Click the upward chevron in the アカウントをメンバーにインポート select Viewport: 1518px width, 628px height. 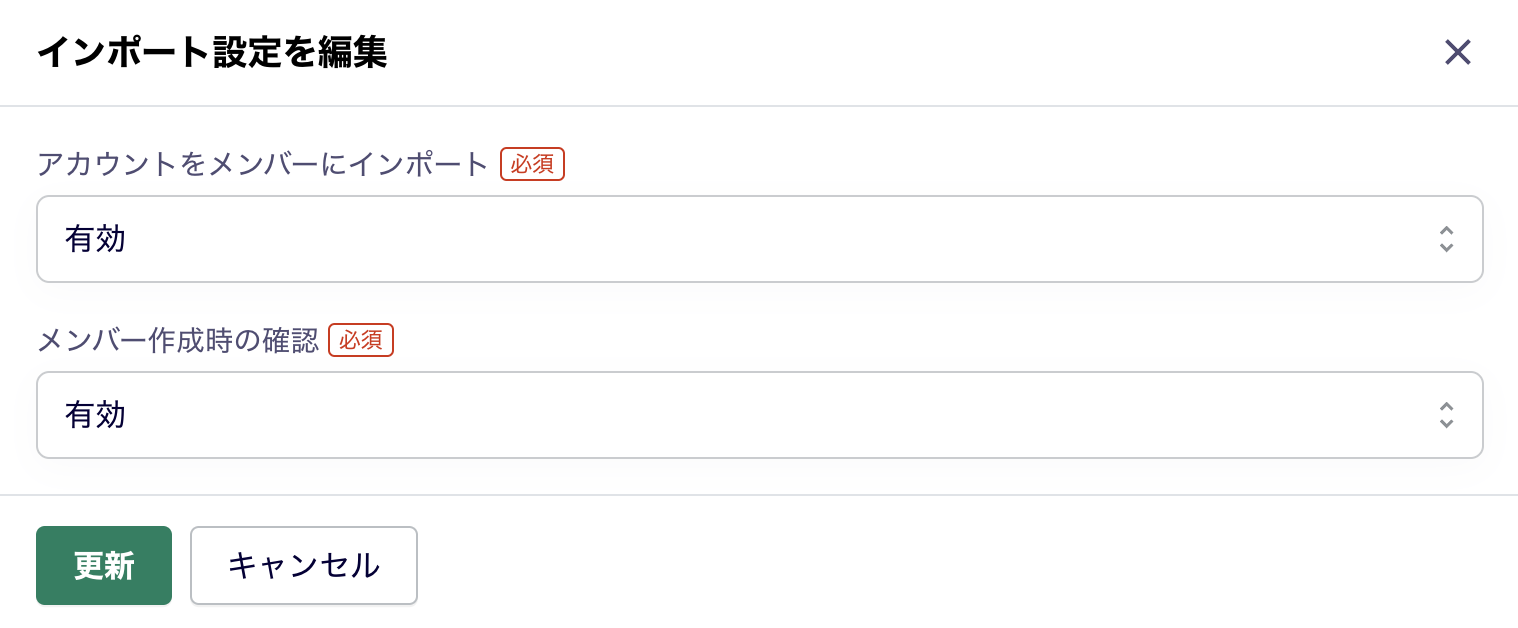click(x=1445, y=231)
